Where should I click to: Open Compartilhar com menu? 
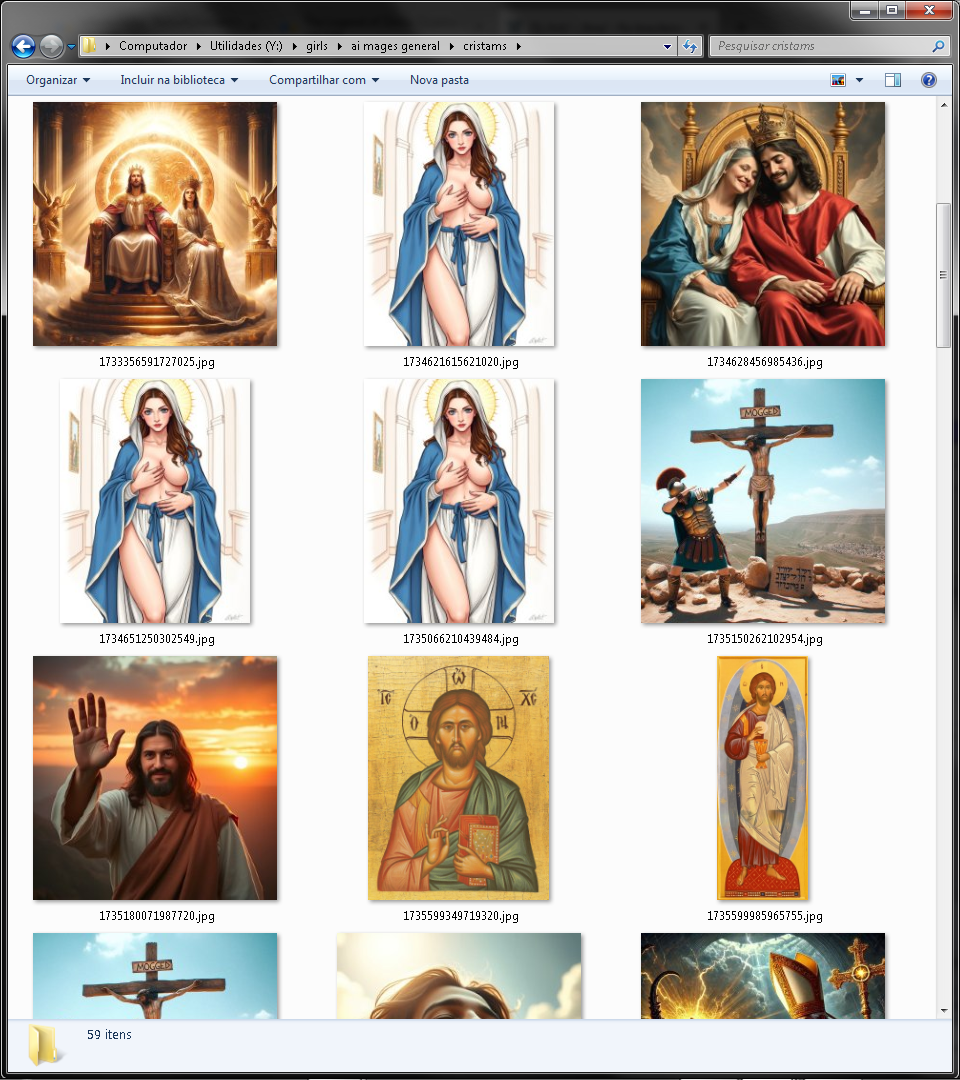click(x=324, y=80)
